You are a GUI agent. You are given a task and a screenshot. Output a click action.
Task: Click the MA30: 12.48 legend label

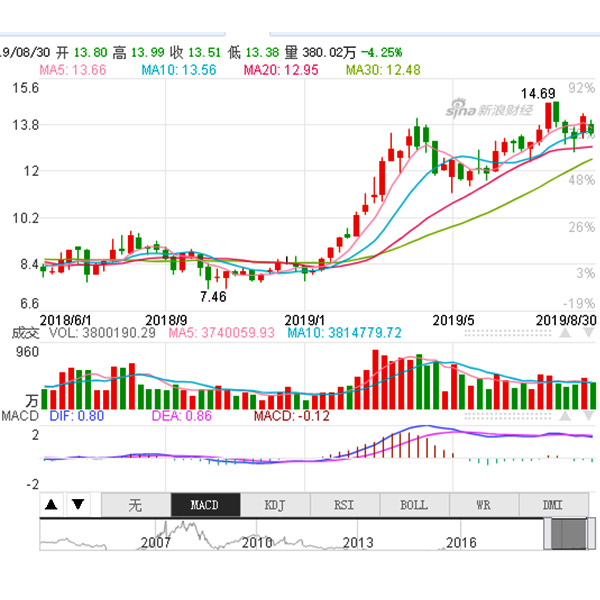click(383, 70)
